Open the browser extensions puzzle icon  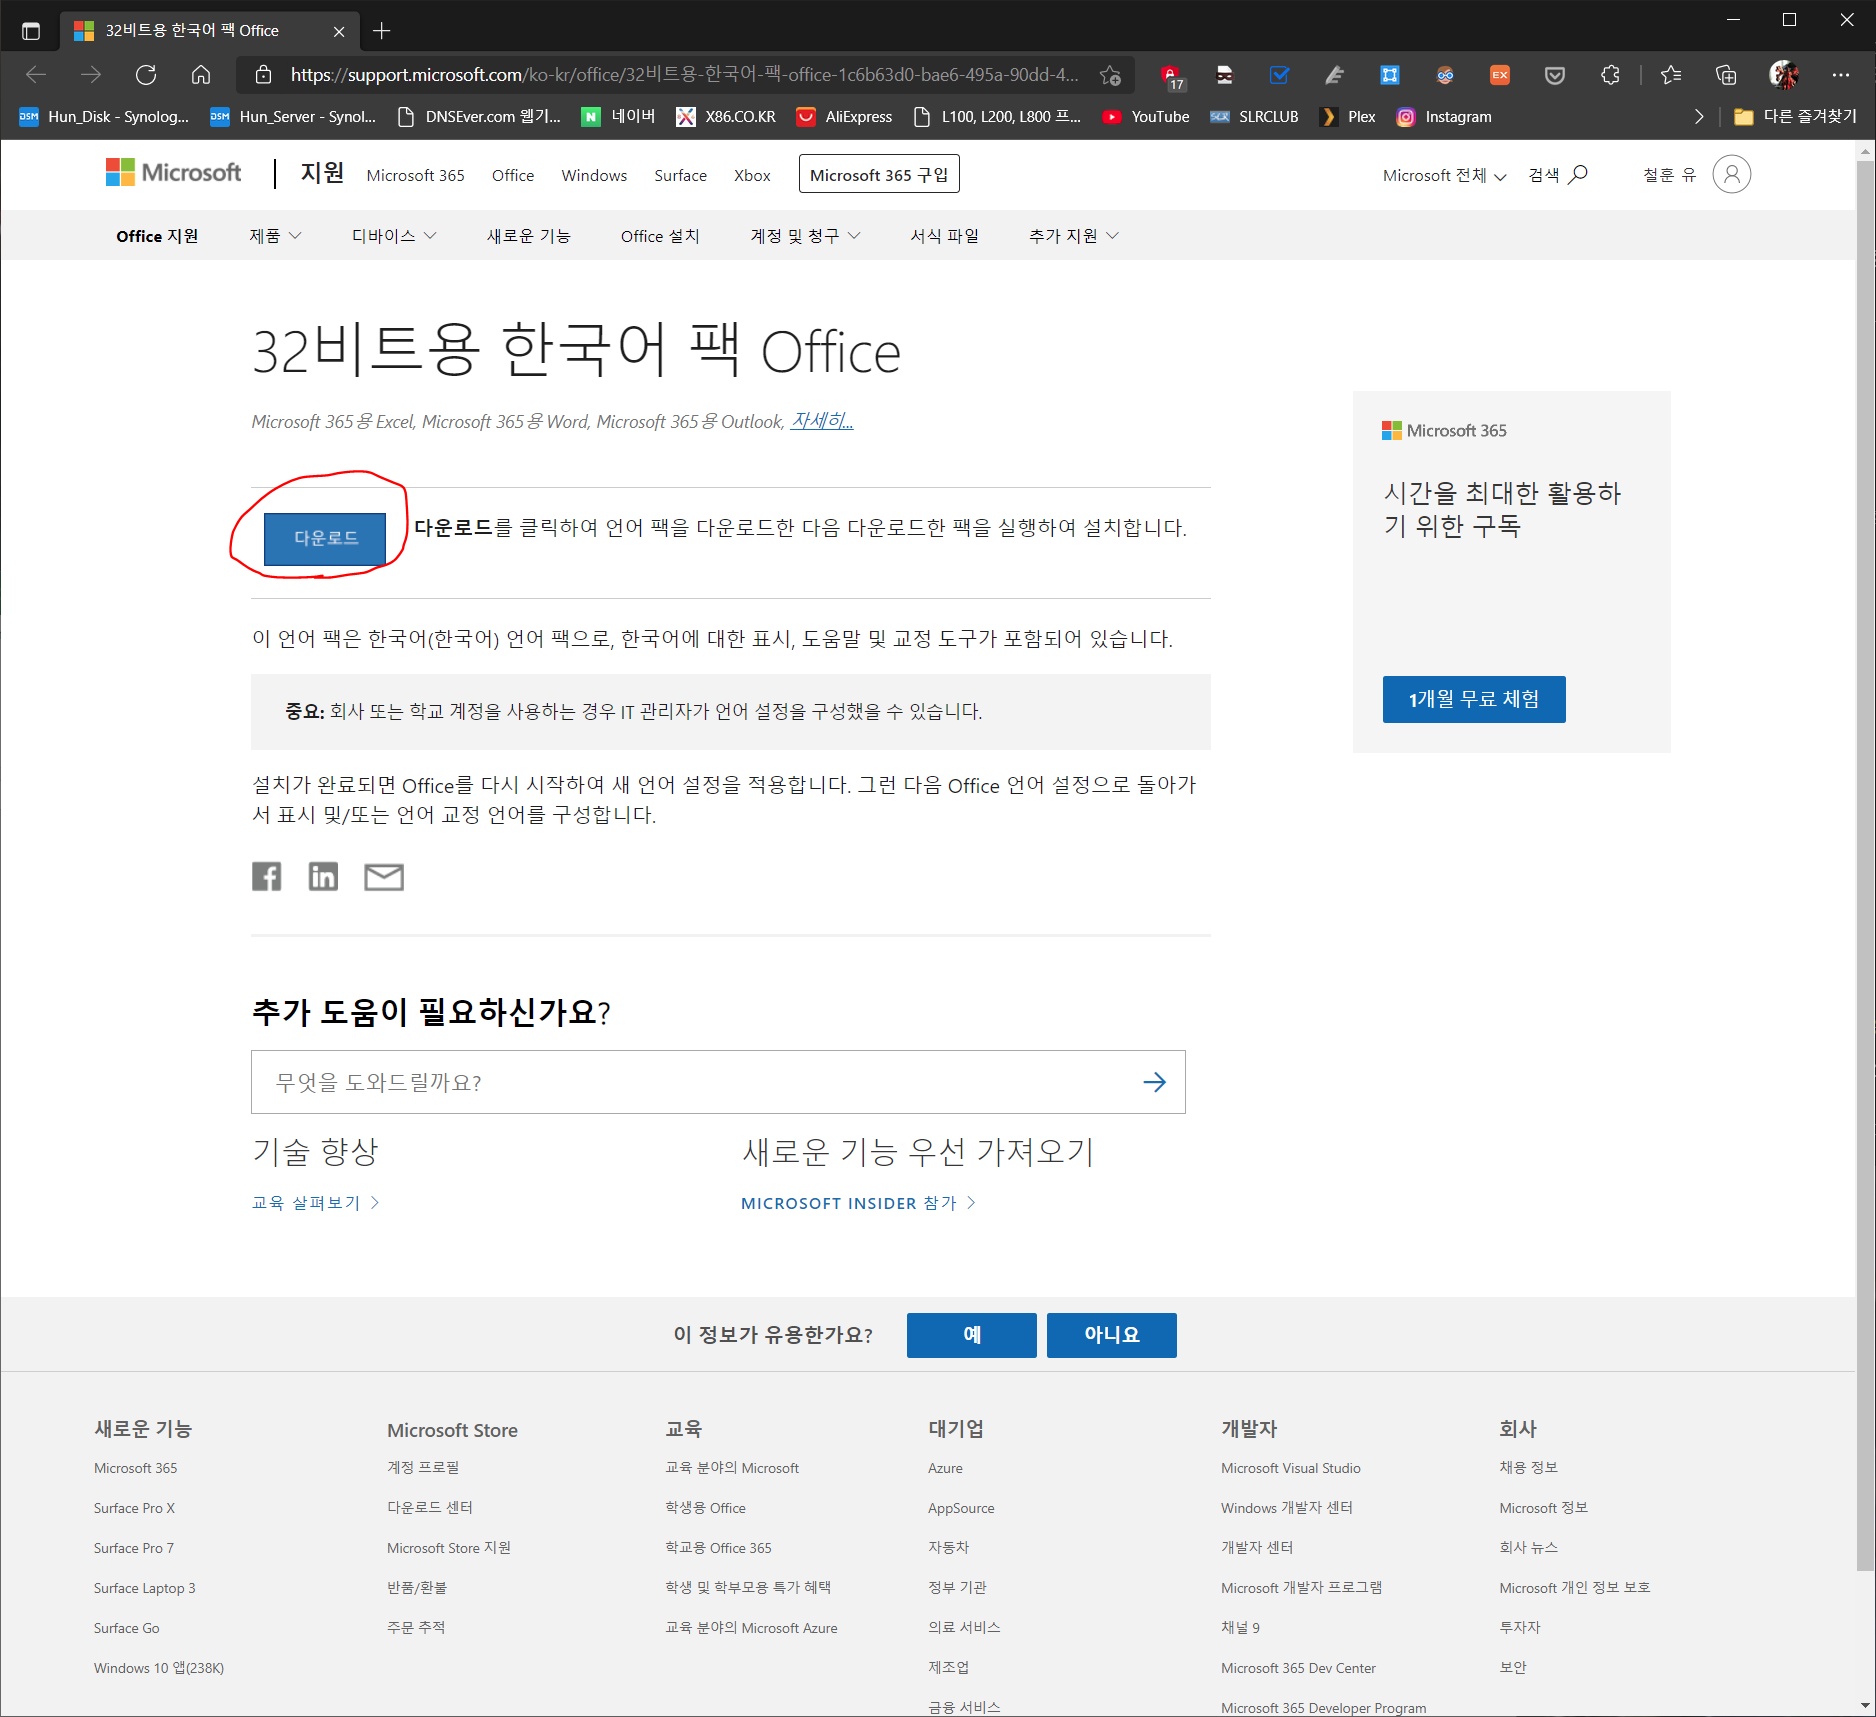[1610, 75]
